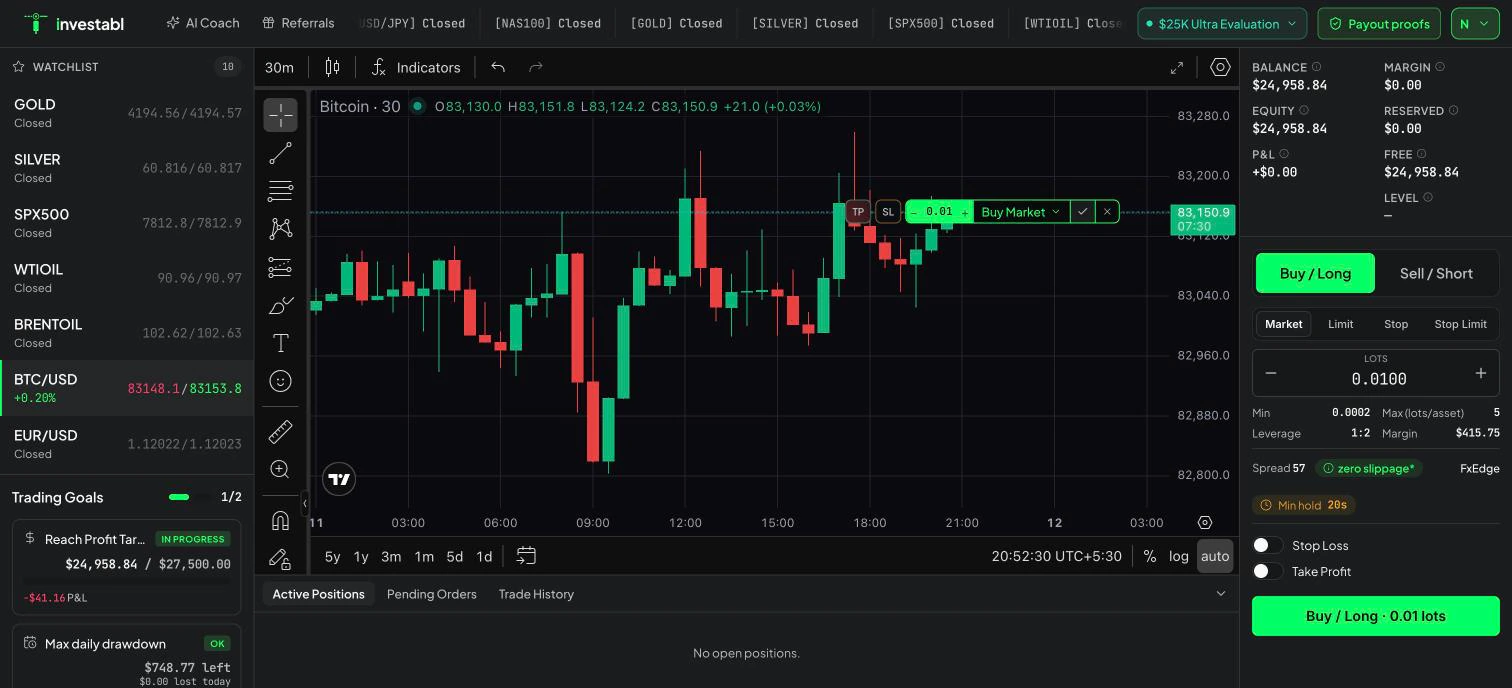Select the crosshair cursor tool
This screenshot has height=688, width=1512.
(x=280, y=115)
